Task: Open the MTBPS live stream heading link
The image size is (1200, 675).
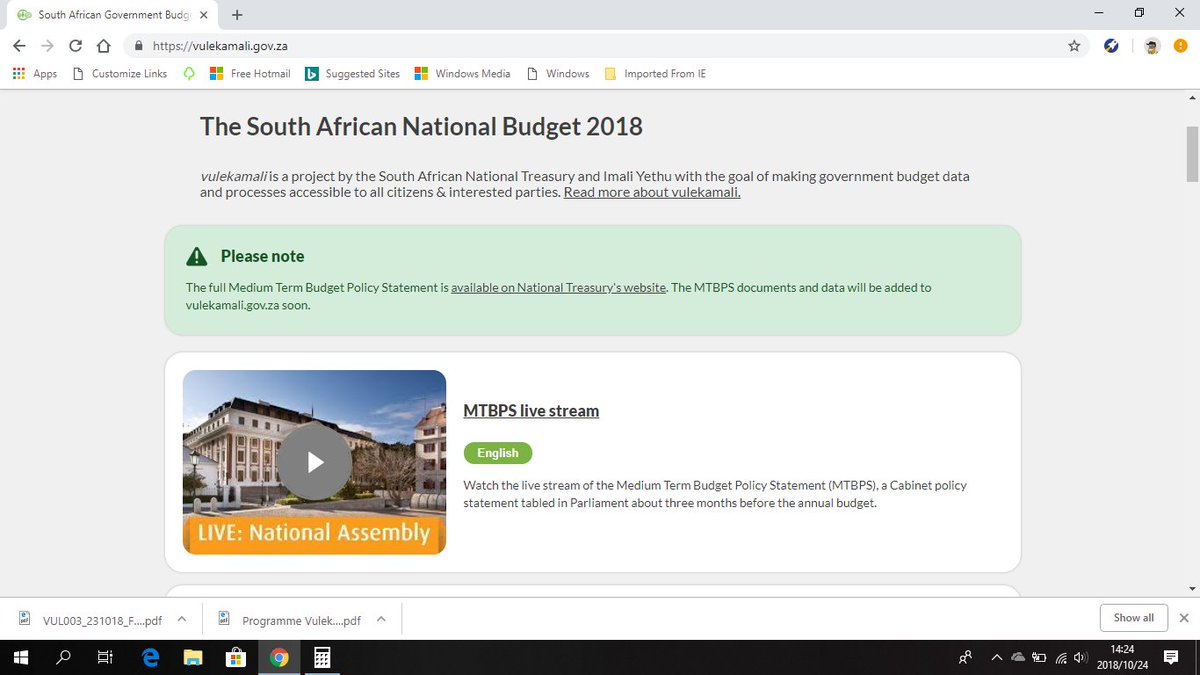Action: [x=531, y=411]
